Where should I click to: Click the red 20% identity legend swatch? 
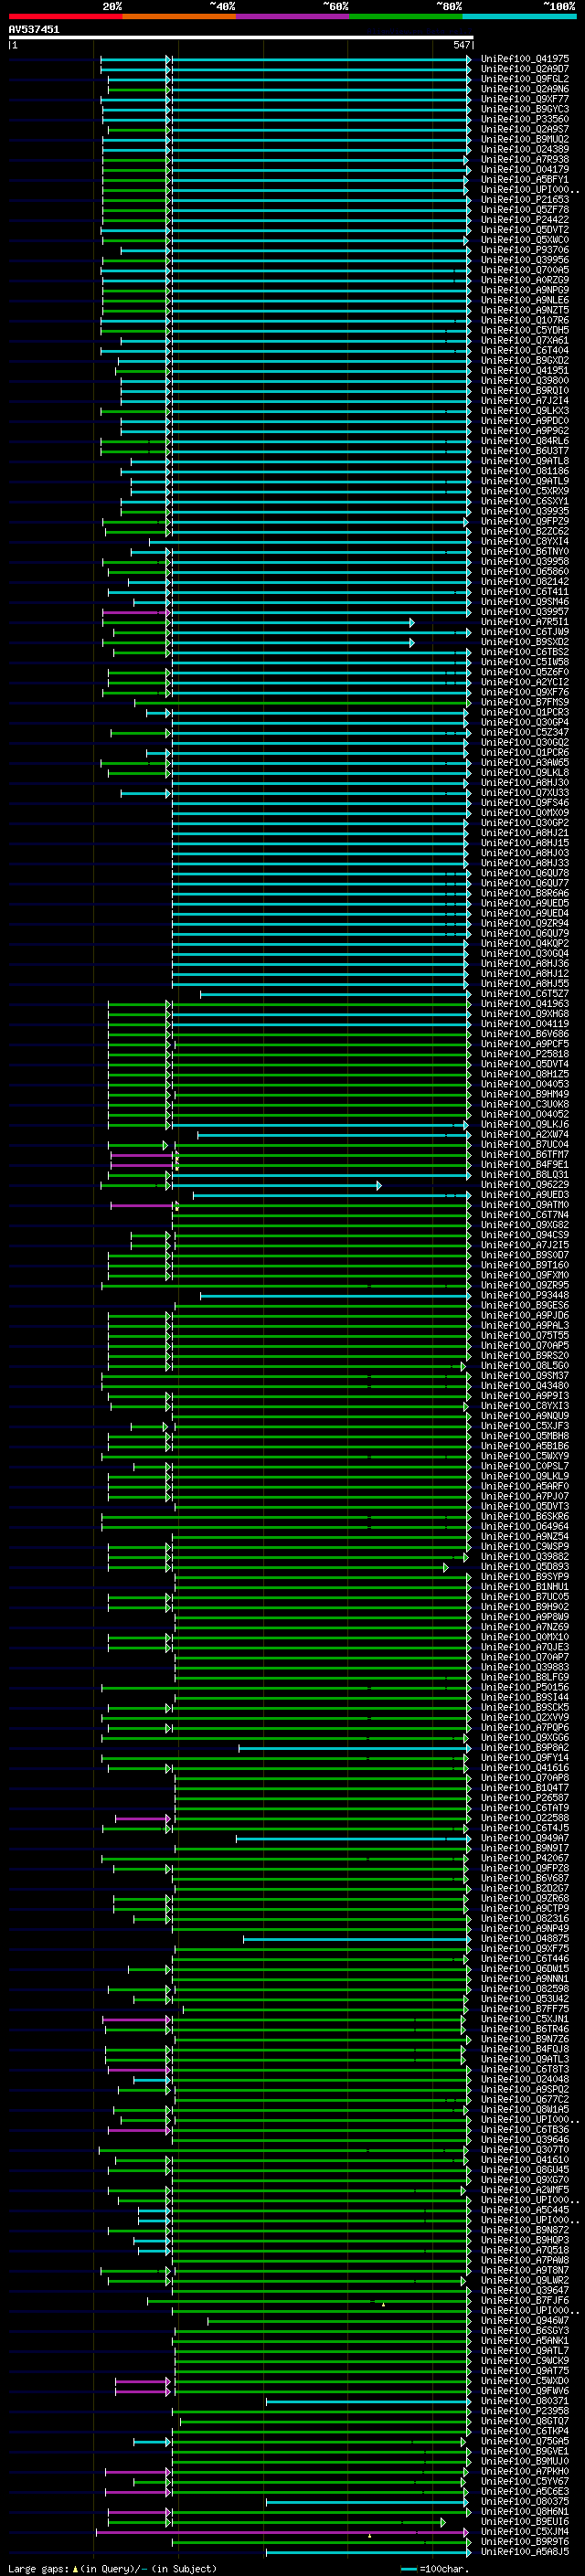click(65, 16)
